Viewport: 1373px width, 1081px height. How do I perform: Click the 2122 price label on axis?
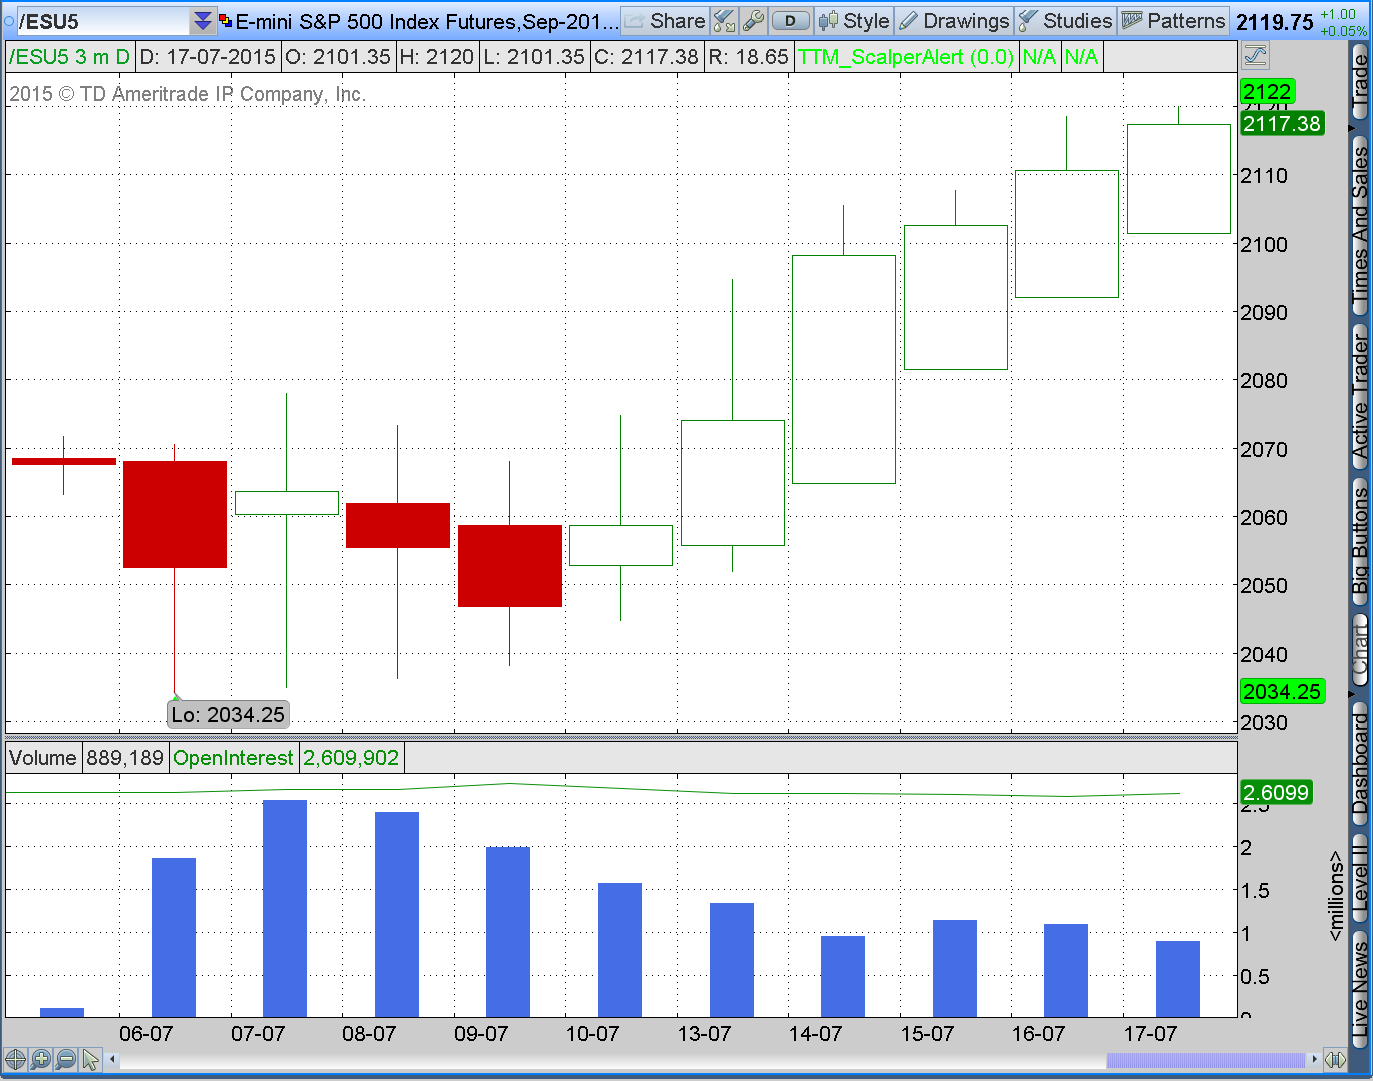tap(1267, 92)
